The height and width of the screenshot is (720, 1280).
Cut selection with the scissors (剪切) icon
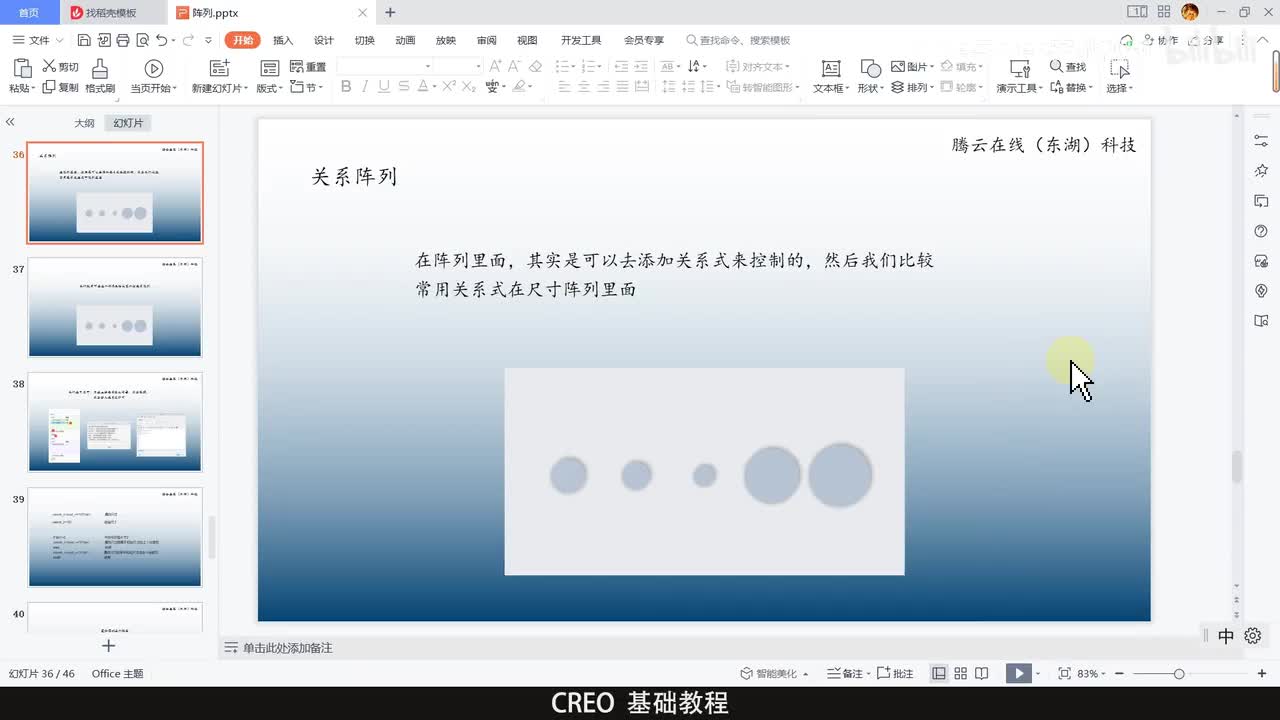coord(49,66)
